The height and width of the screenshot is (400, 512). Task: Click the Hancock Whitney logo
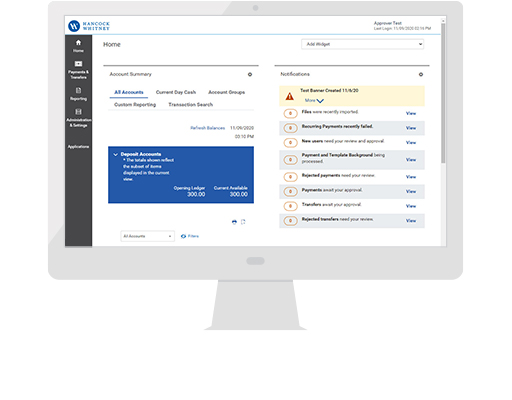pyautogui.click(x=89, y=26)
